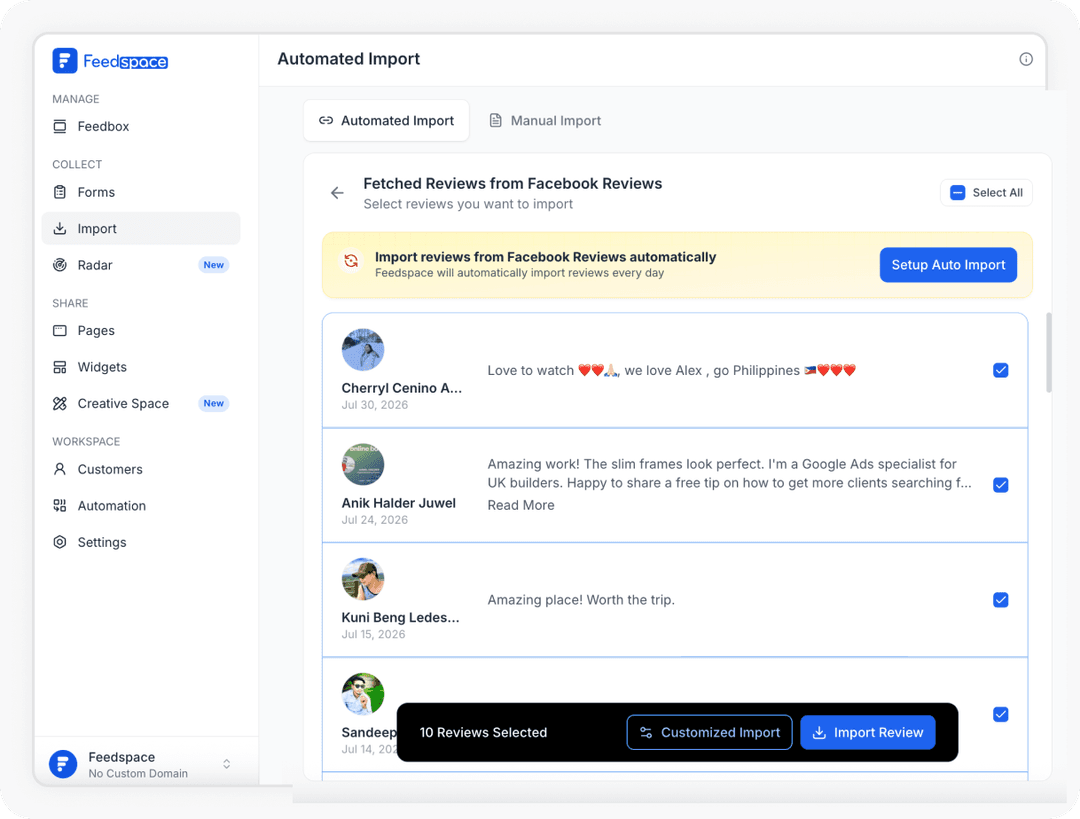Click the document icon on Manual Import tab
The width and height of the screenshot is (1080, 819).
[x=495, y=121]
